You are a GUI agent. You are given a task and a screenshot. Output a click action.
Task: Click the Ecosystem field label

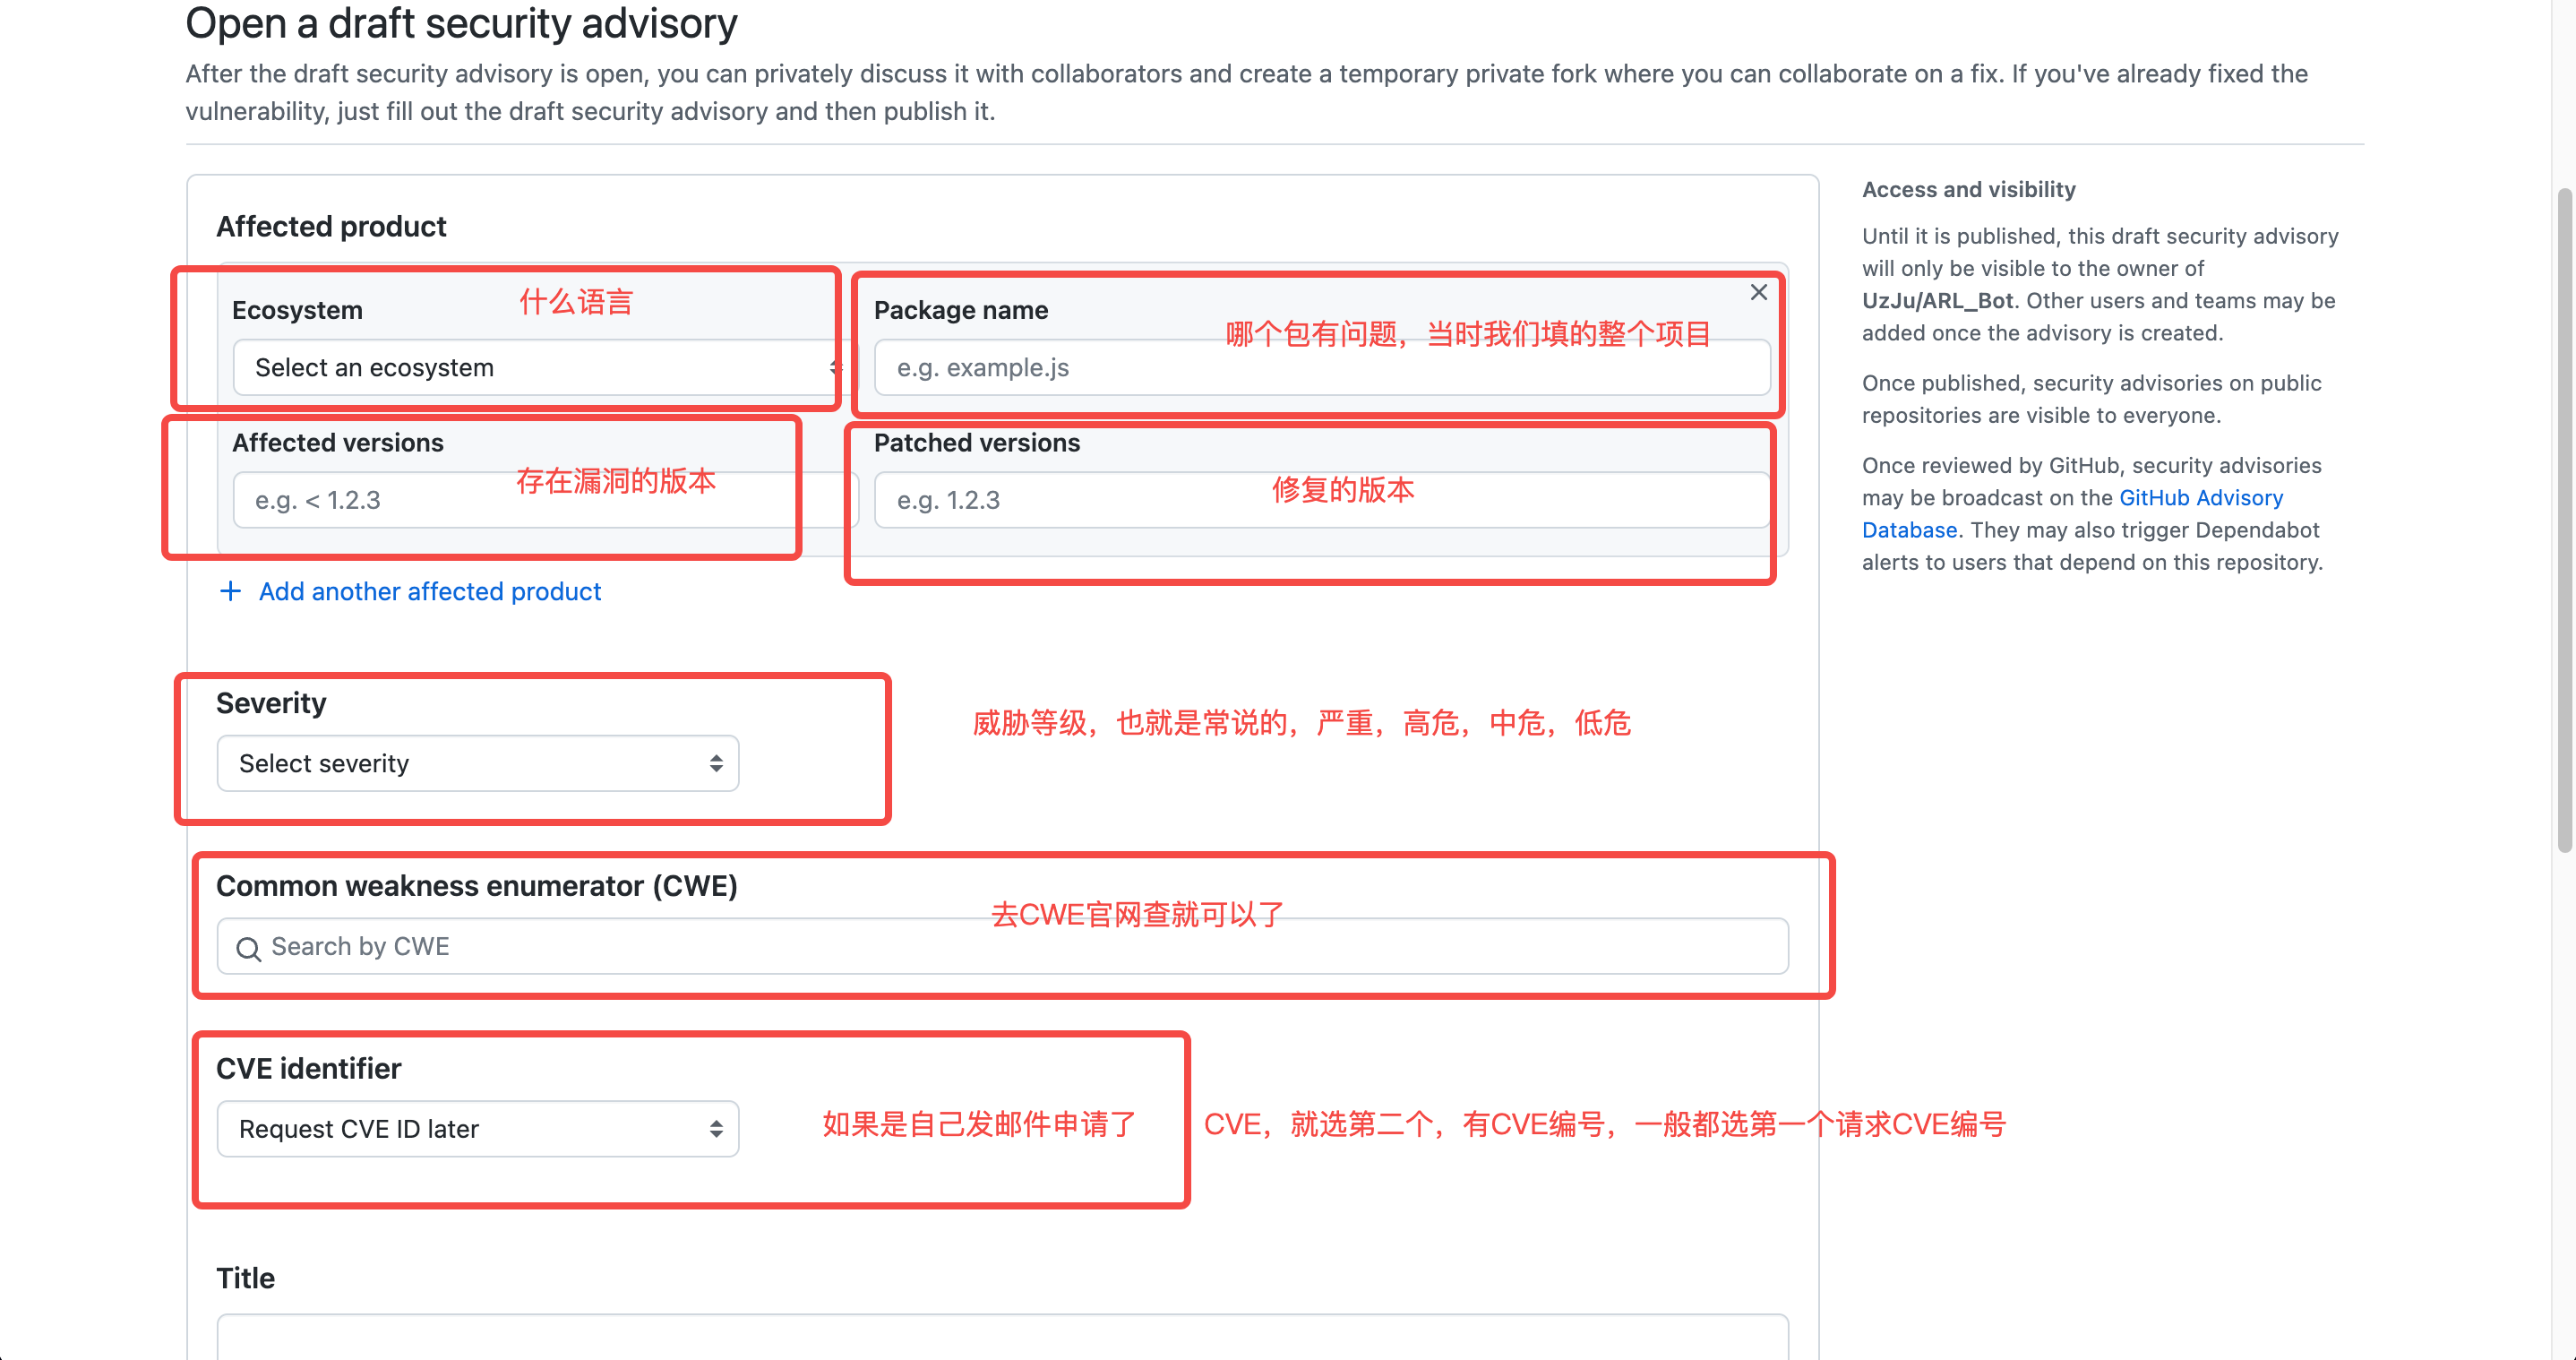[x=297, y=310]
